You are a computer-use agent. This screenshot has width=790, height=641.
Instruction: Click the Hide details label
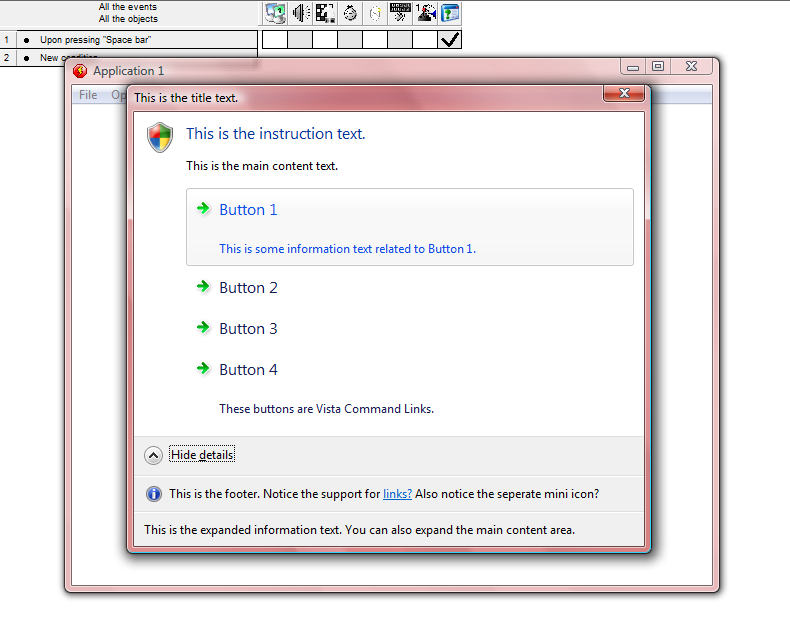click(x=202, y=455)
